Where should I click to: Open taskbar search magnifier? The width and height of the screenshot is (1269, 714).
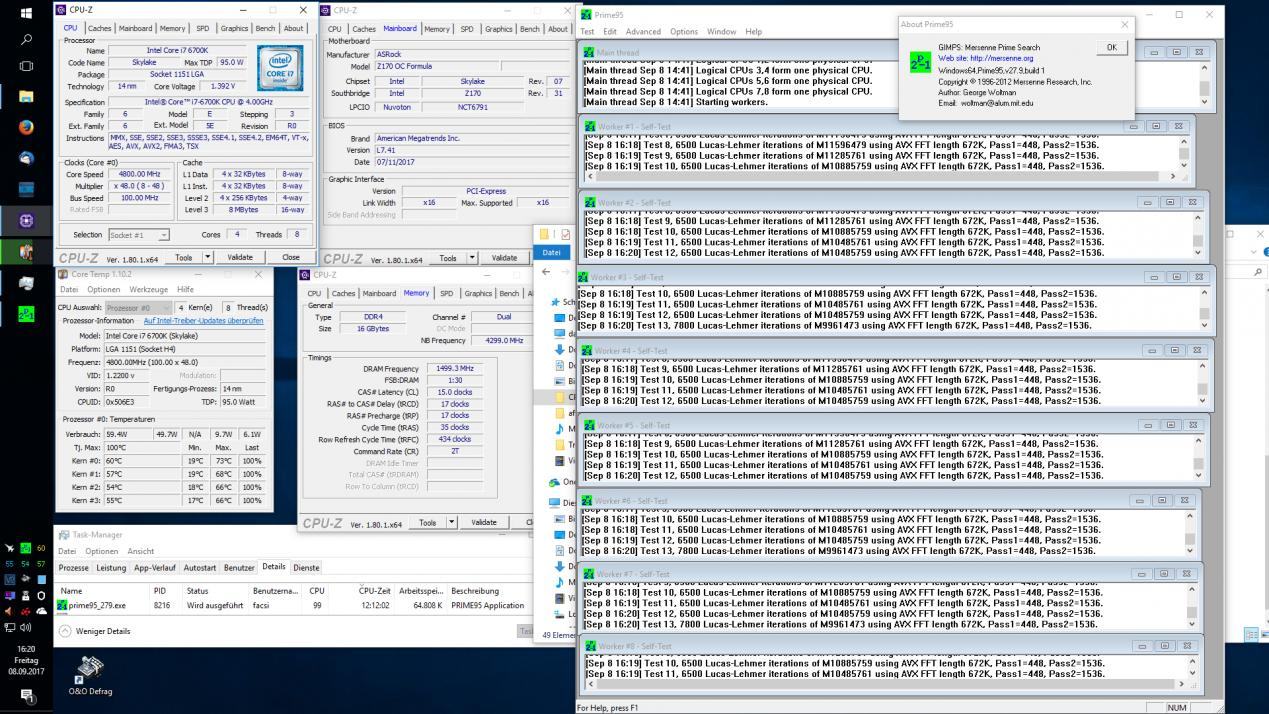click(x=26, y=40)
